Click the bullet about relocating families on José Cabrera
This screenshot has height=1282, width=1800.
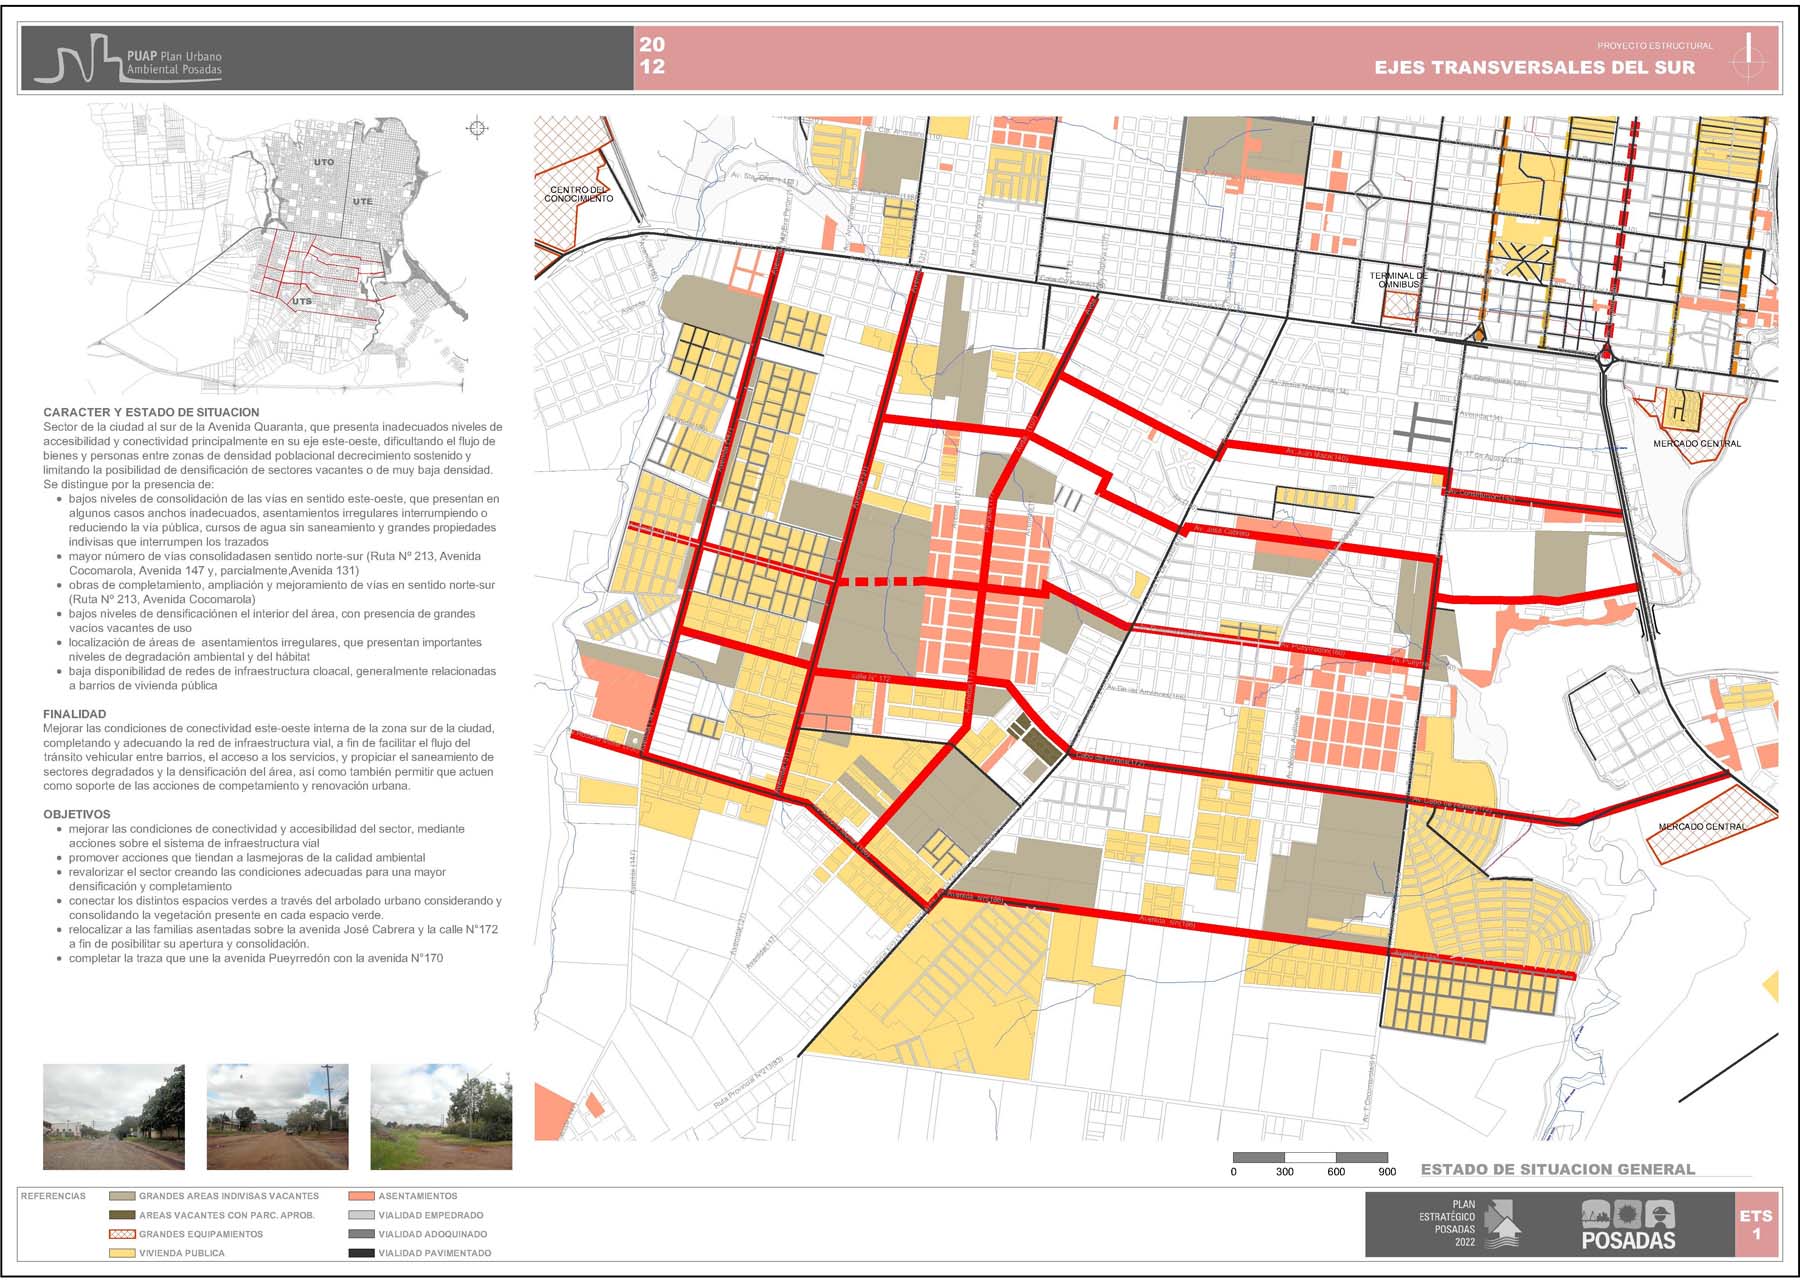pyautogui.click(x=276, y=936)
